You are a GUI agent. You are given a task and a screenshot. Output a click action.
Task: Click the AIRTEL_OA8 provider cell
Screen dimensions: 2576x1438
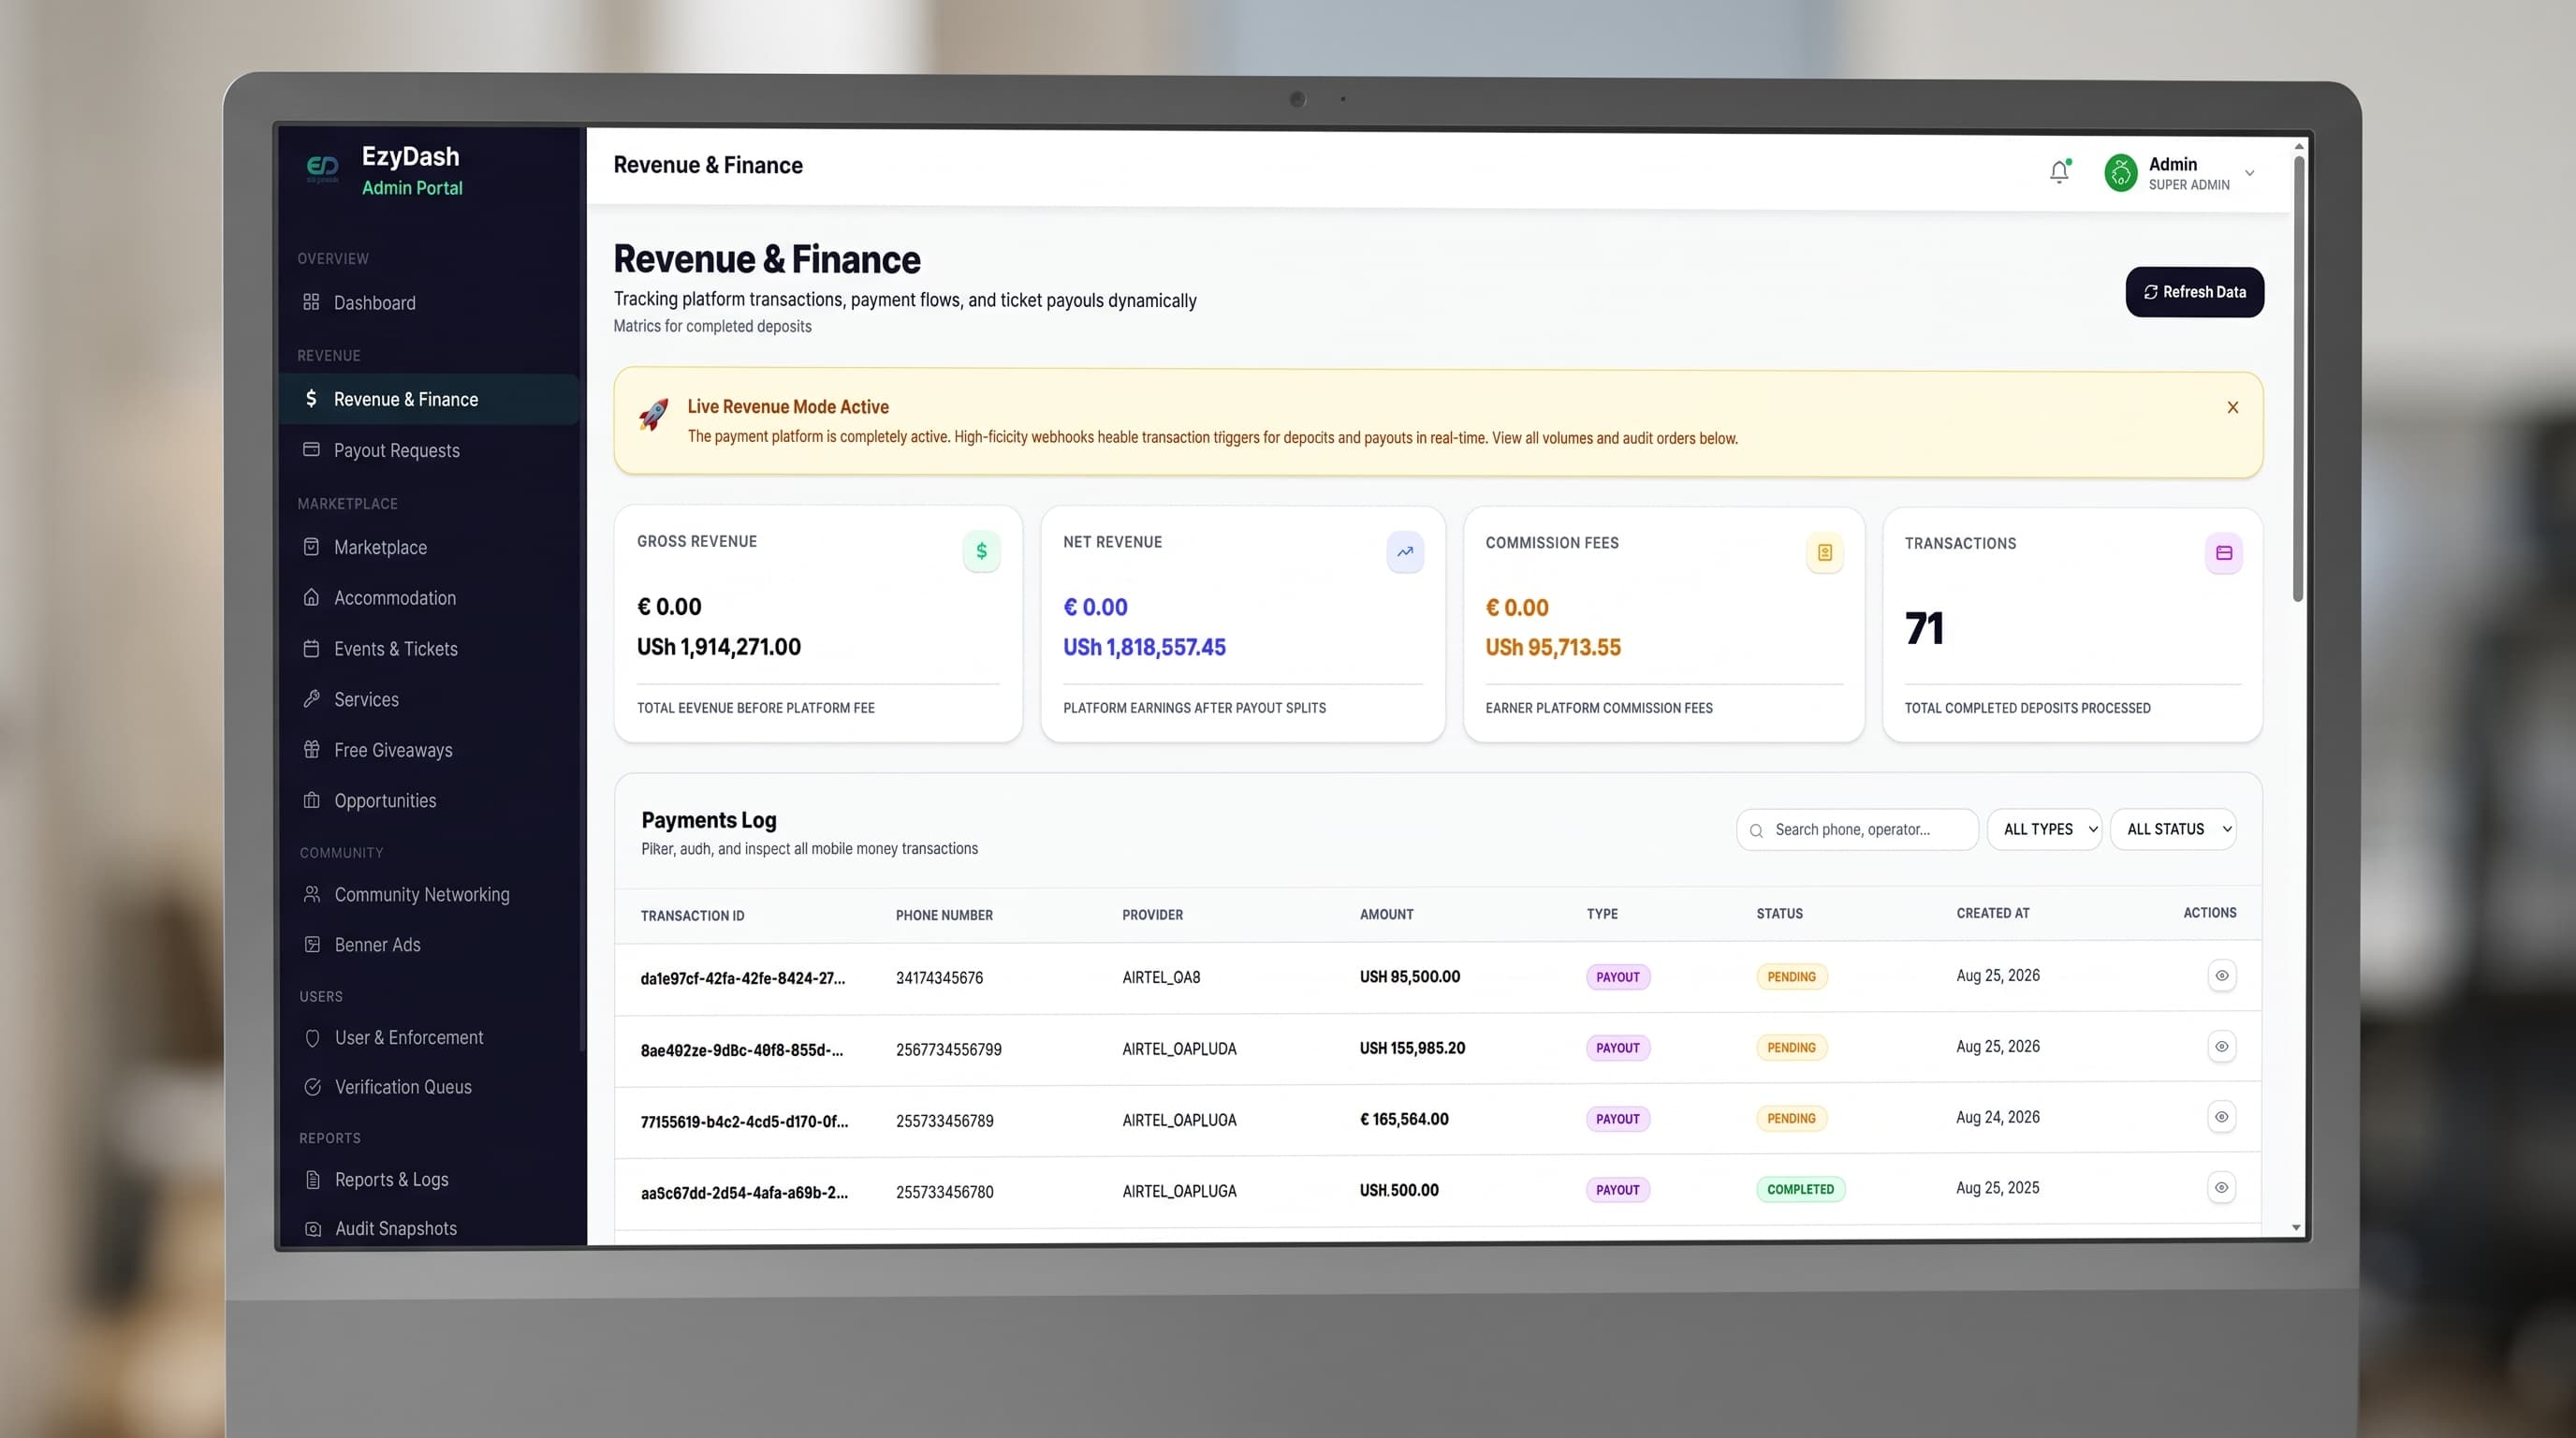click(1161, 977)
